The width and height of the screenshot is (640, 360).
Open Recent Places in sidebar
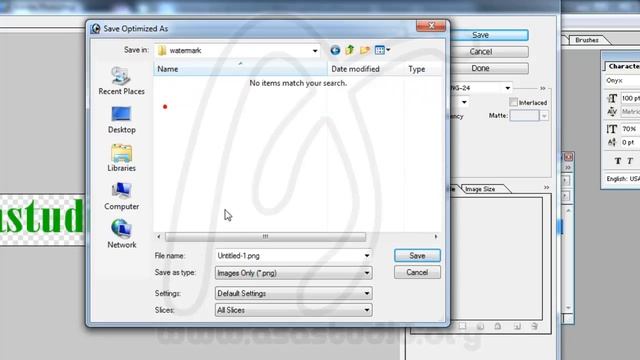[x=121, y=81]
